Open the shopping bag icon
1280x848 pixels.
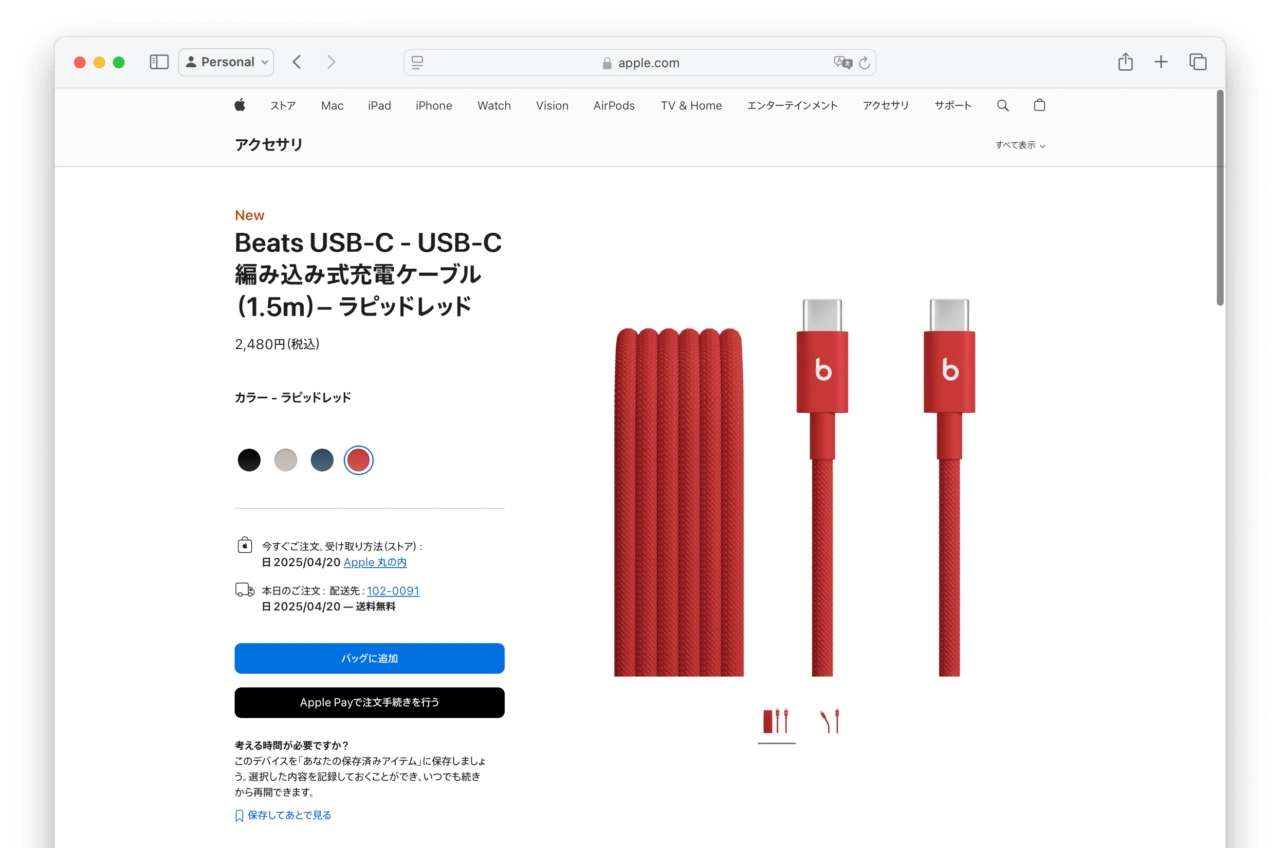tap(1039, 105)
